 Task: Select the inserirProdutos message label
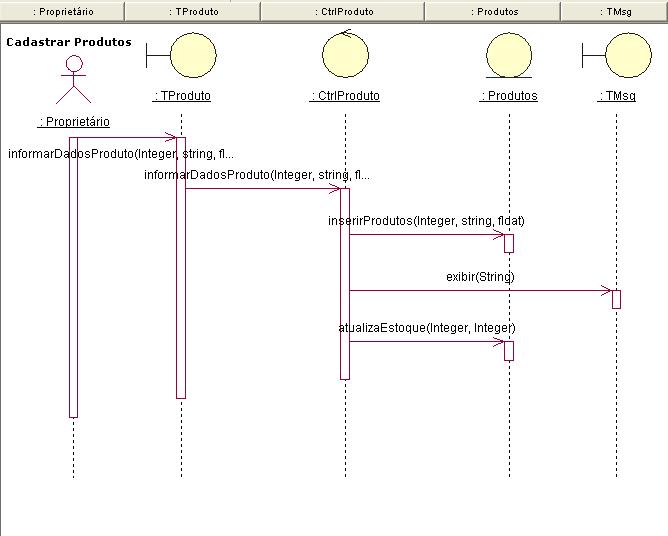[426, 220]
